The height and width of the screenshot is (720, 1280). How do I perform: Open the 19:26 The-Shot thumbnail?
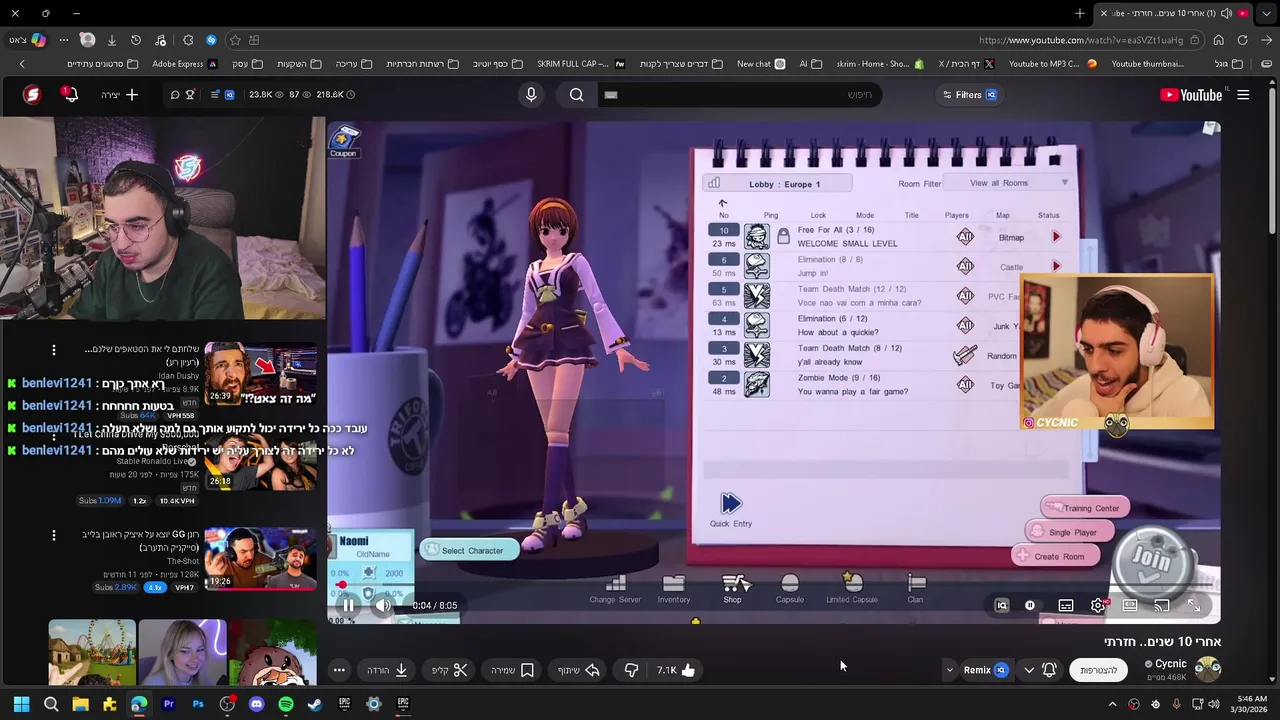[x=261, y=559]
